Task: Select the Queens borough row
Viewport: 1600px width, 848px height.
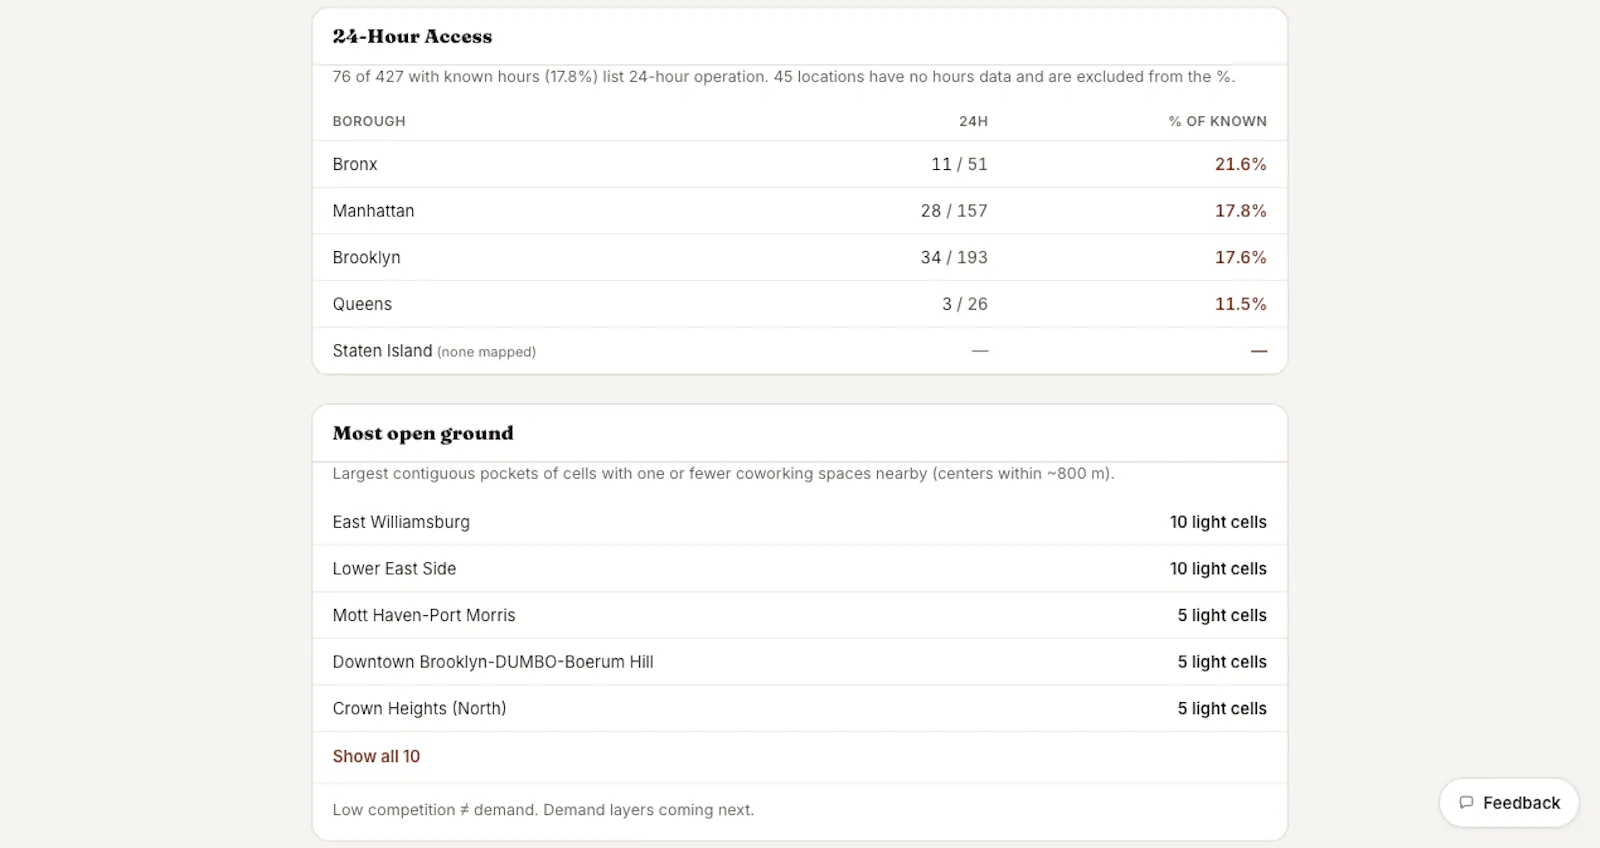Action: pyautogui.click(x=800, y=304)
